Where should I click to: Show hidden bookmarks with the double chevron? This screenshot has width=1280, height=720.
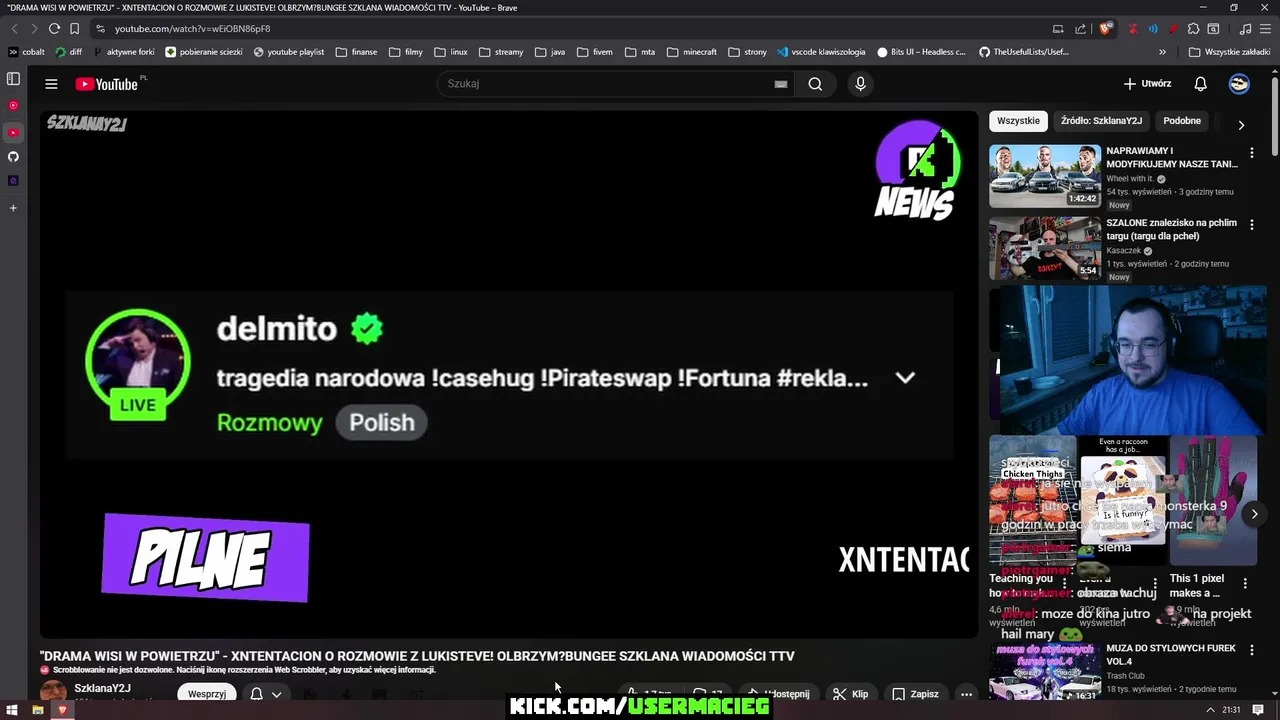click(x=1162, y=52)
